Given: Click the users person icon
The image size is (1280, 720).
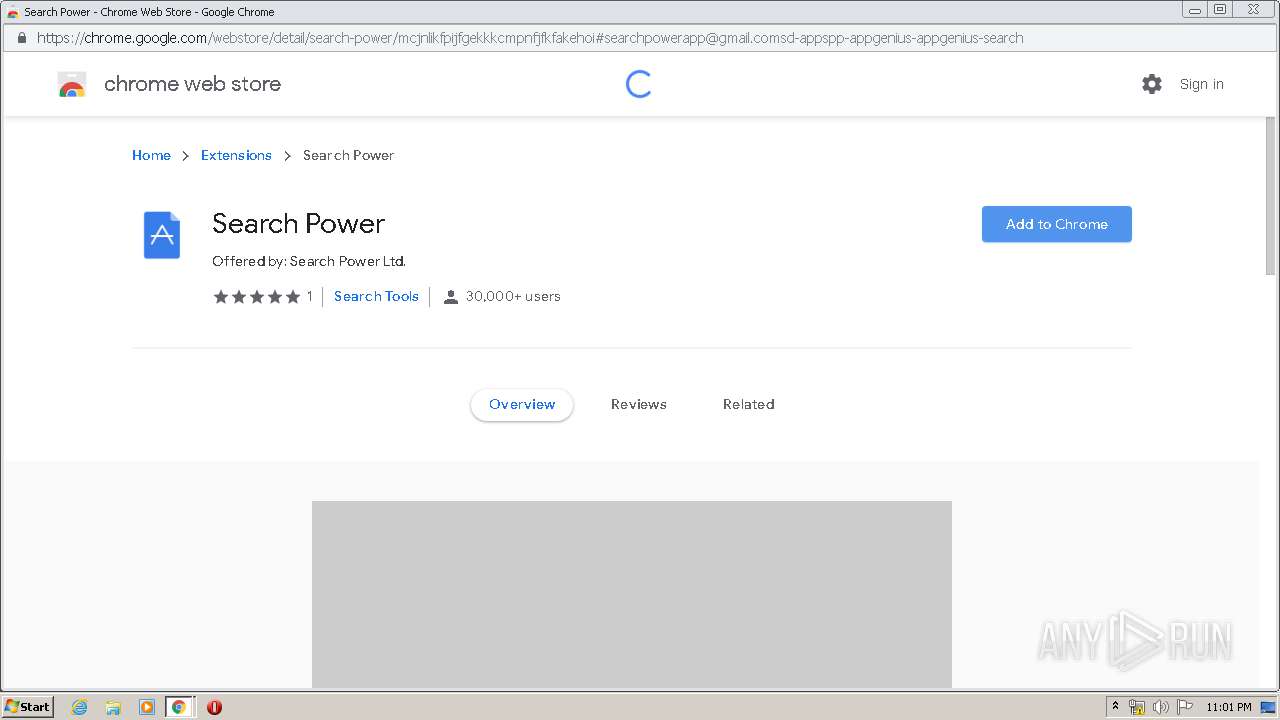Looking at the screenshot, I should point(451,297).
